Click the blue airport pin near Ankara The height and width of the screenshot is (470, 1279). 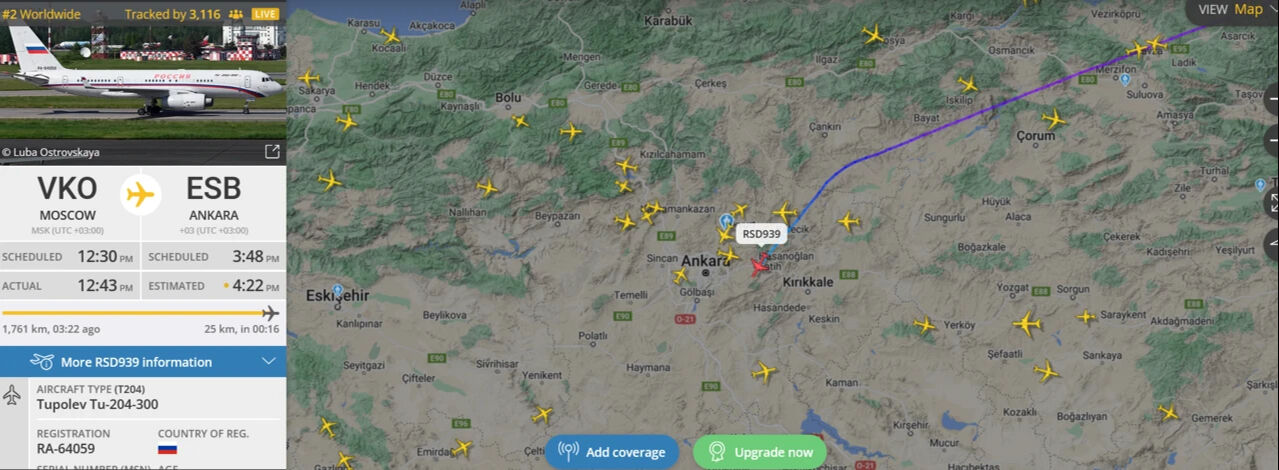tap(726, 220)
